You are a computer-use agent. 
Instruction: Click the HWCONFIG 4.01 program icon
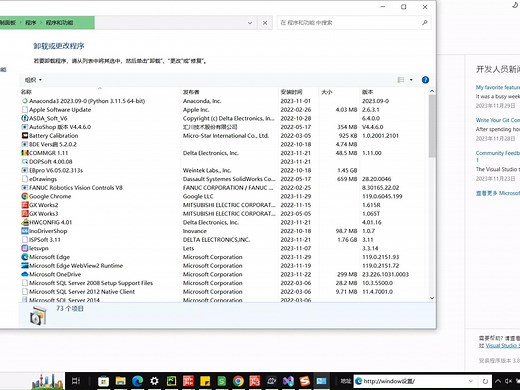pos(25,222)
